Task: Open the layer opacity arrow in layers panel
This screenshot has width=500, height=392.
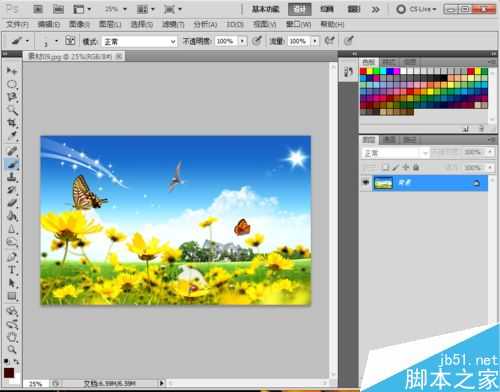Action: click(490, 152)
